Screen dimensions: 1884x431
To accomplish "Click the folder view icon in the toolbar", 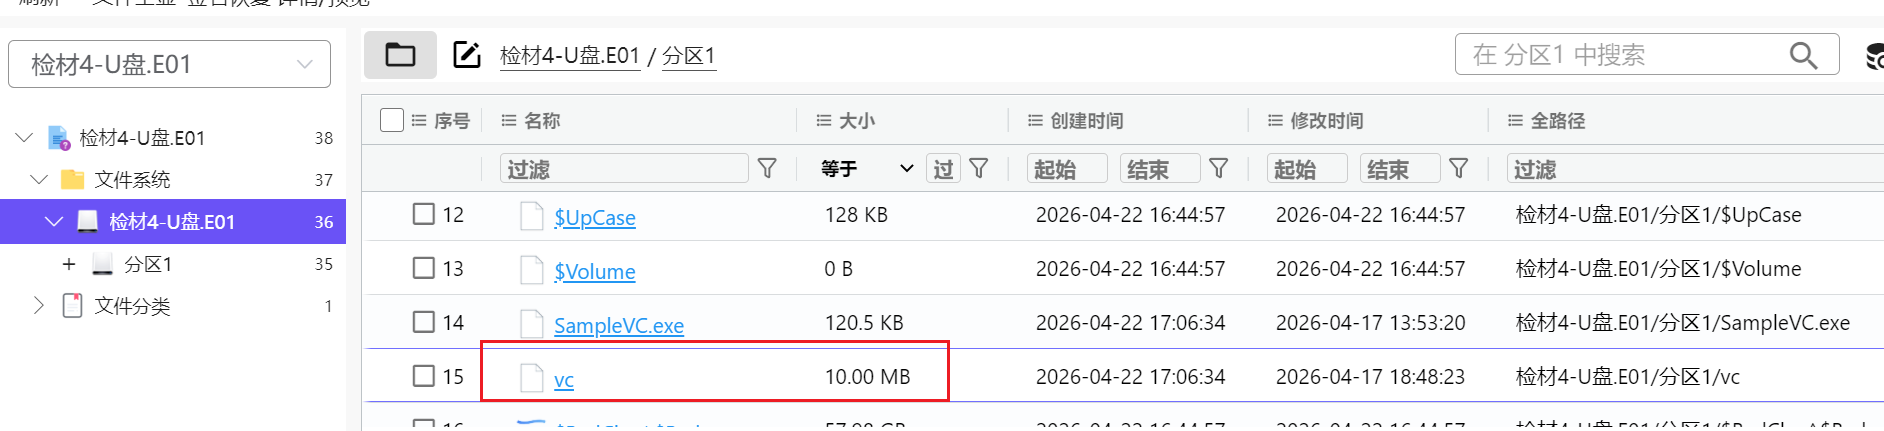I will click(x=400, y=55).
